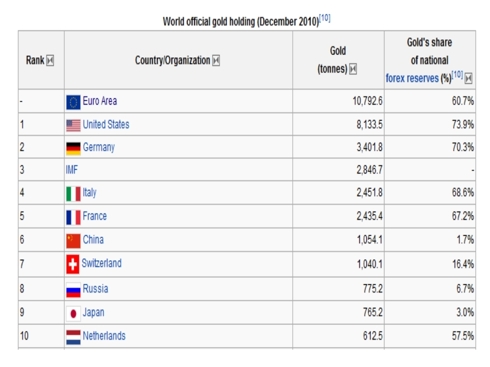Sort by Country/Organization column icon

click(x=216, y=60)
